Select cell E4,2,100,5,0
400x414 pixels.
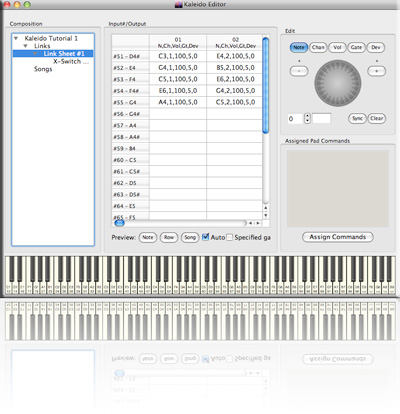235,56
